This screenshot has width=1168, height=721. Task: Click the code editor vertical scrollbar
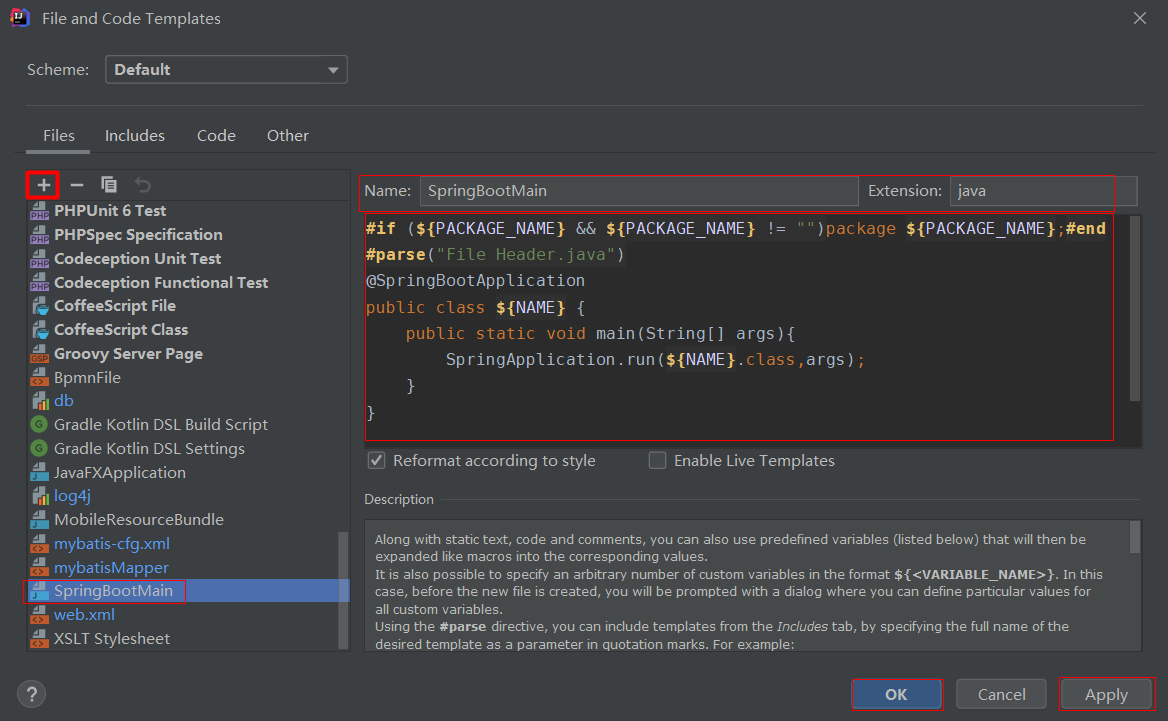coord(1134,308)
